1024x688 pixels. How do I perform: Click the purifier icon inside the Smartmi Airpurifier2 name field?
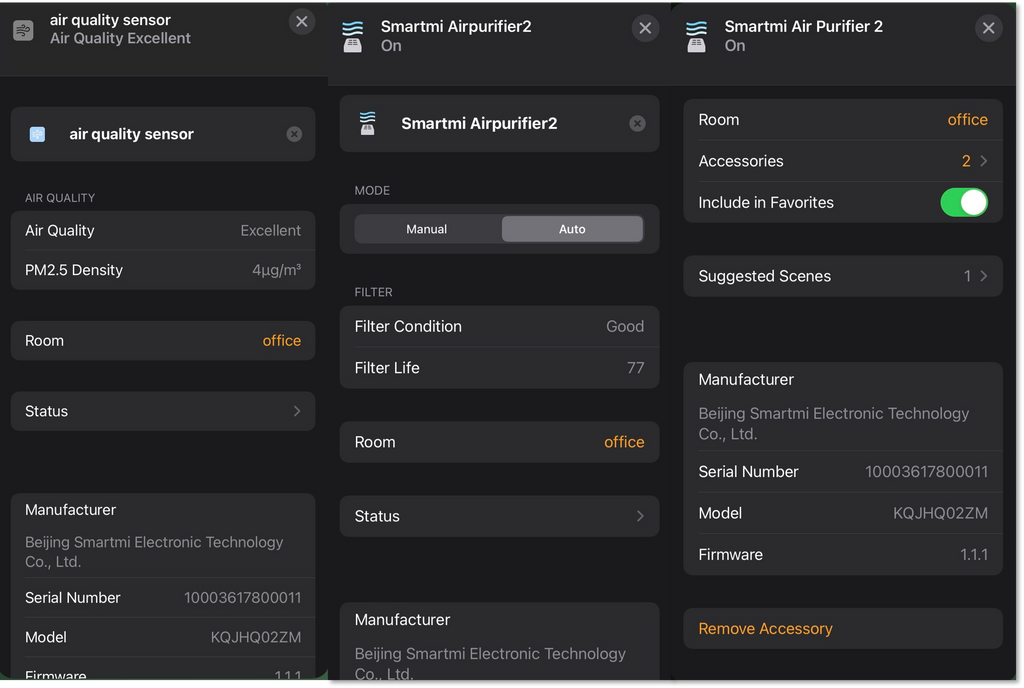pyautogui.click(x=368, y=123)
